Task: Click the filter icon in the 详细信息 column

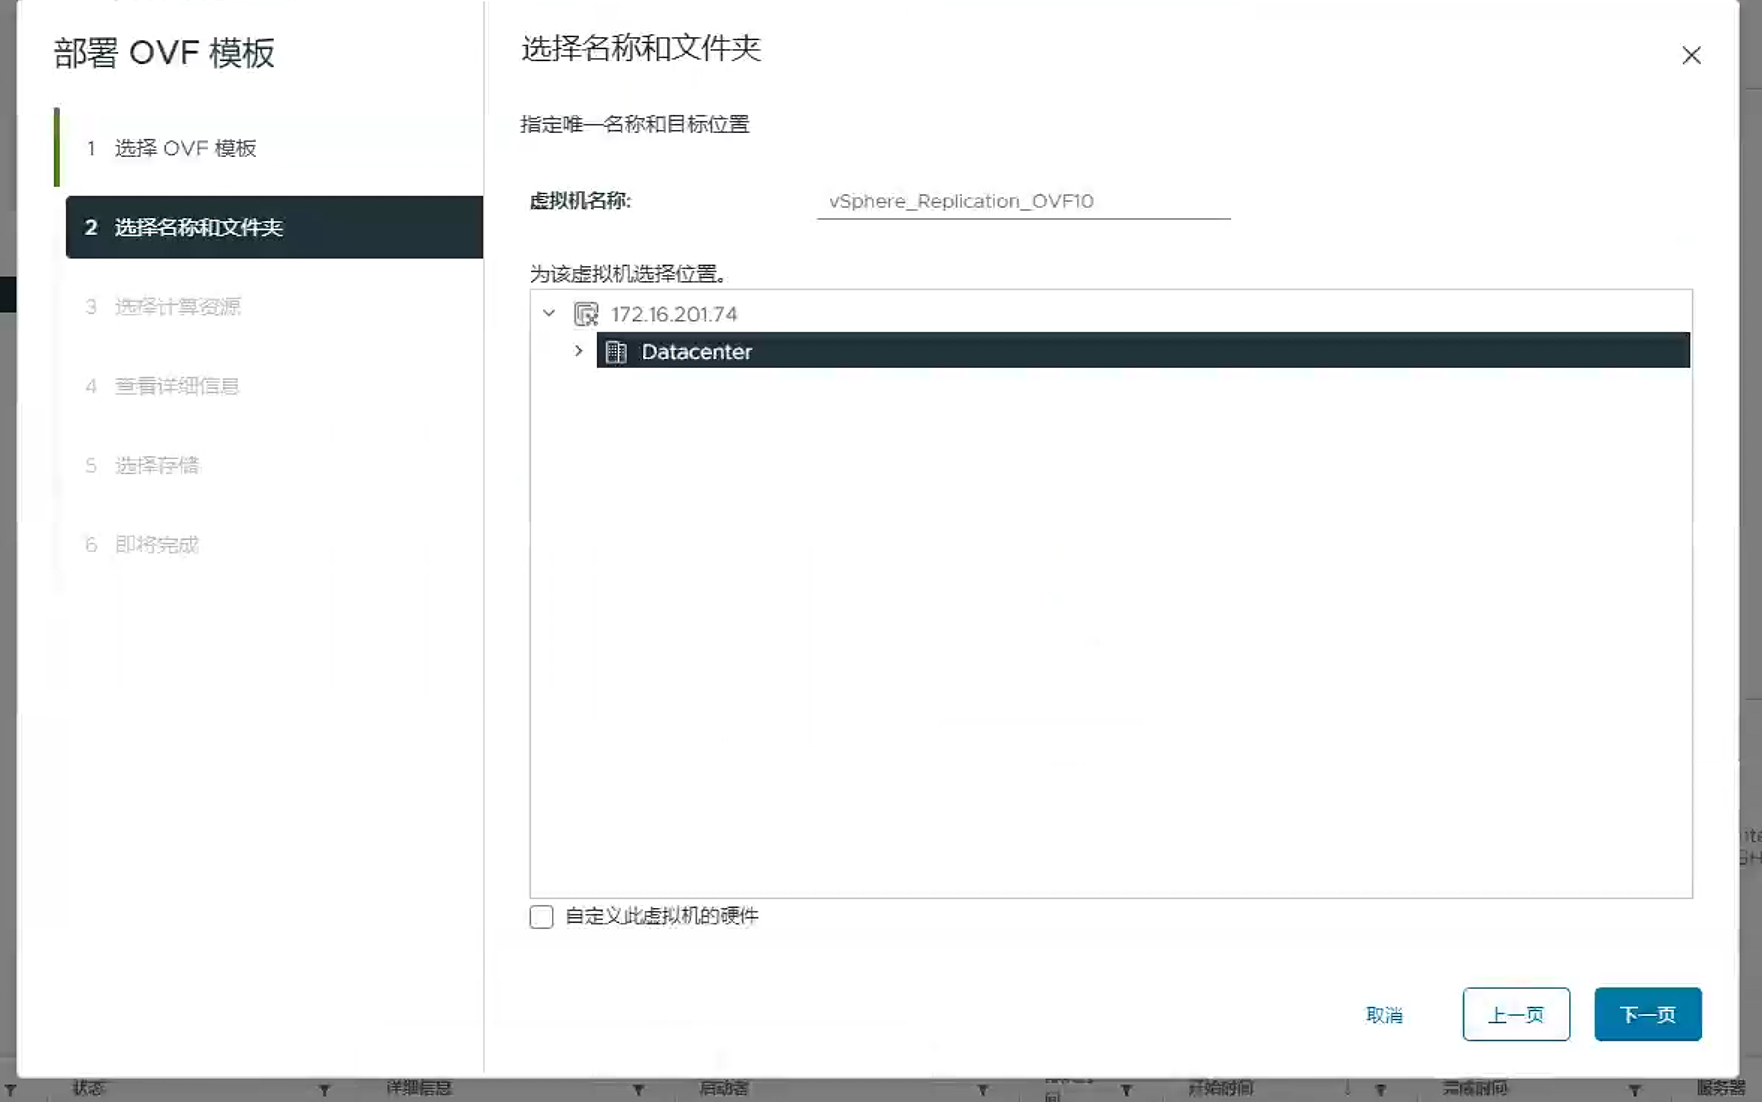Action: point(638,1090)
